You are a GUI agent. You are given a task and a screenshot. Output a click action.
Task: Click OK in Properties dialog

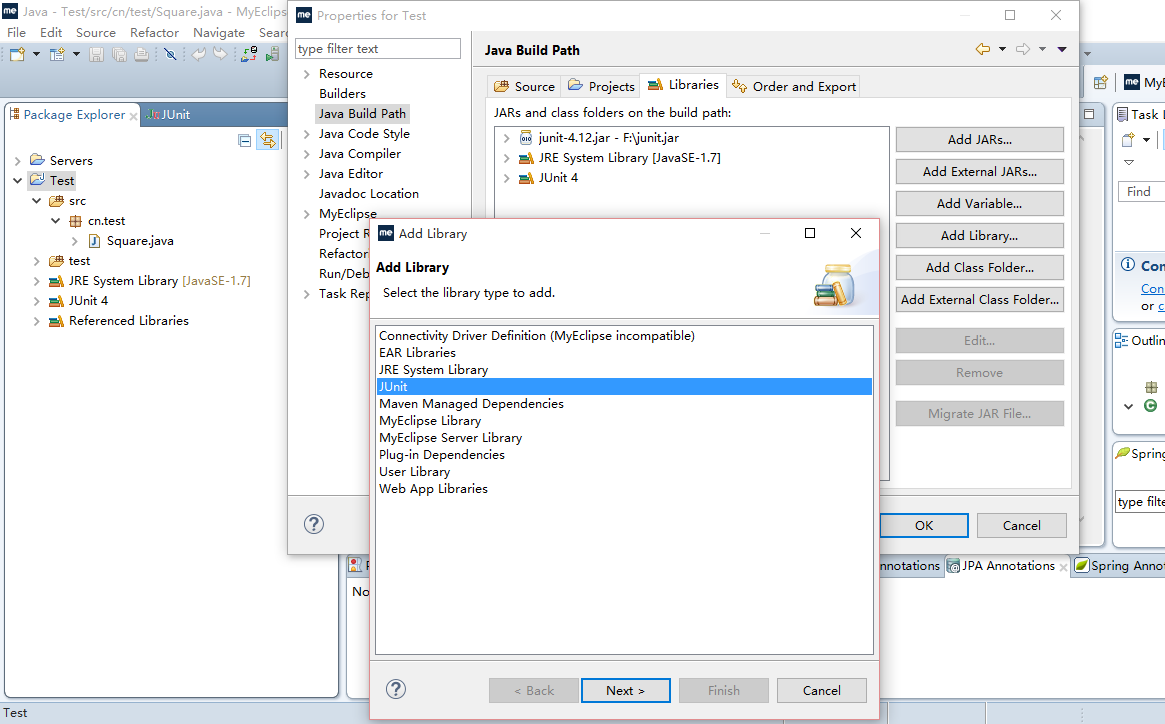tap(924, 526)
